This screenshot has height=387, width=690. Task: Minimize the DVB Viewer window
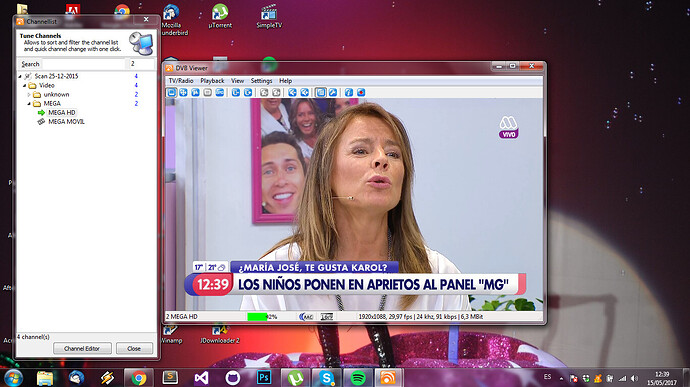tap(499, 66)
